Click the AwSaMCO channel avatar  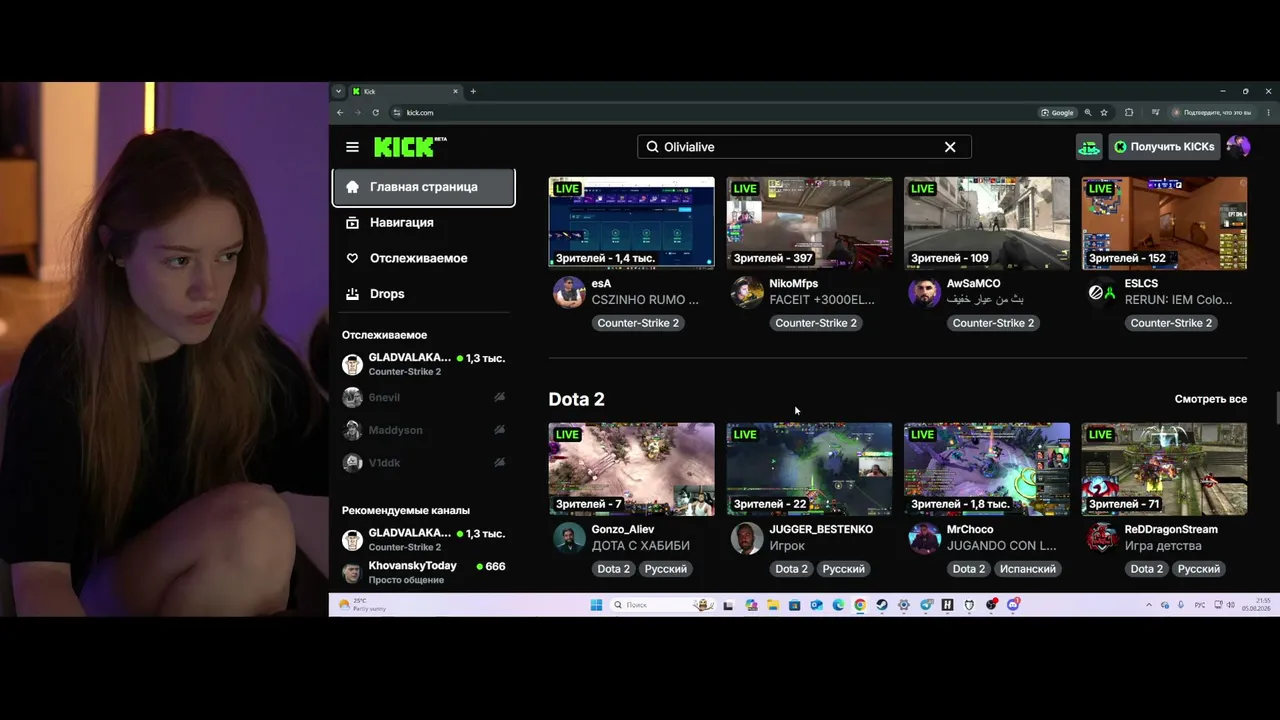pos(924,292)
